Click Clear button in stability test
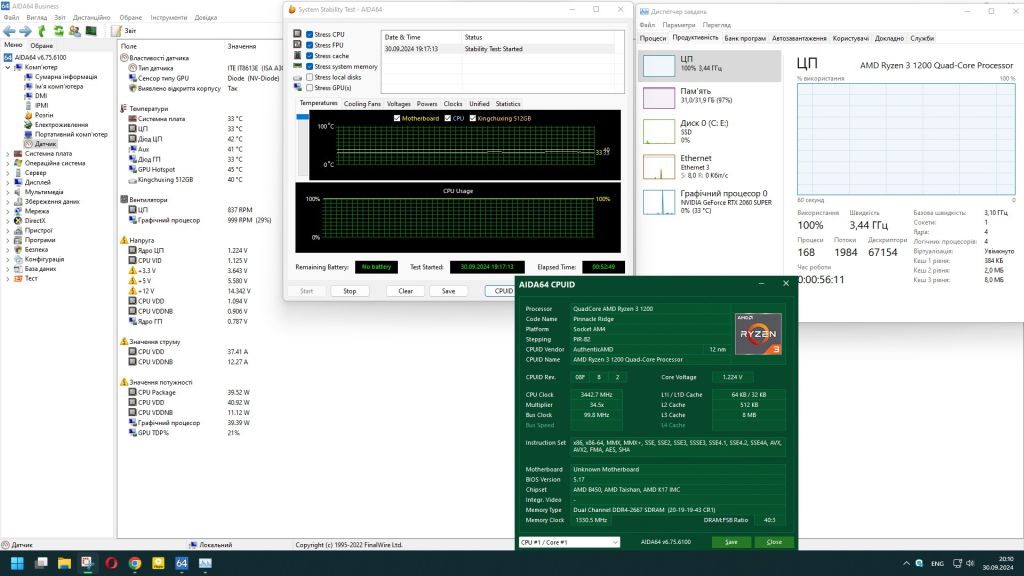 tap(406, 291)
